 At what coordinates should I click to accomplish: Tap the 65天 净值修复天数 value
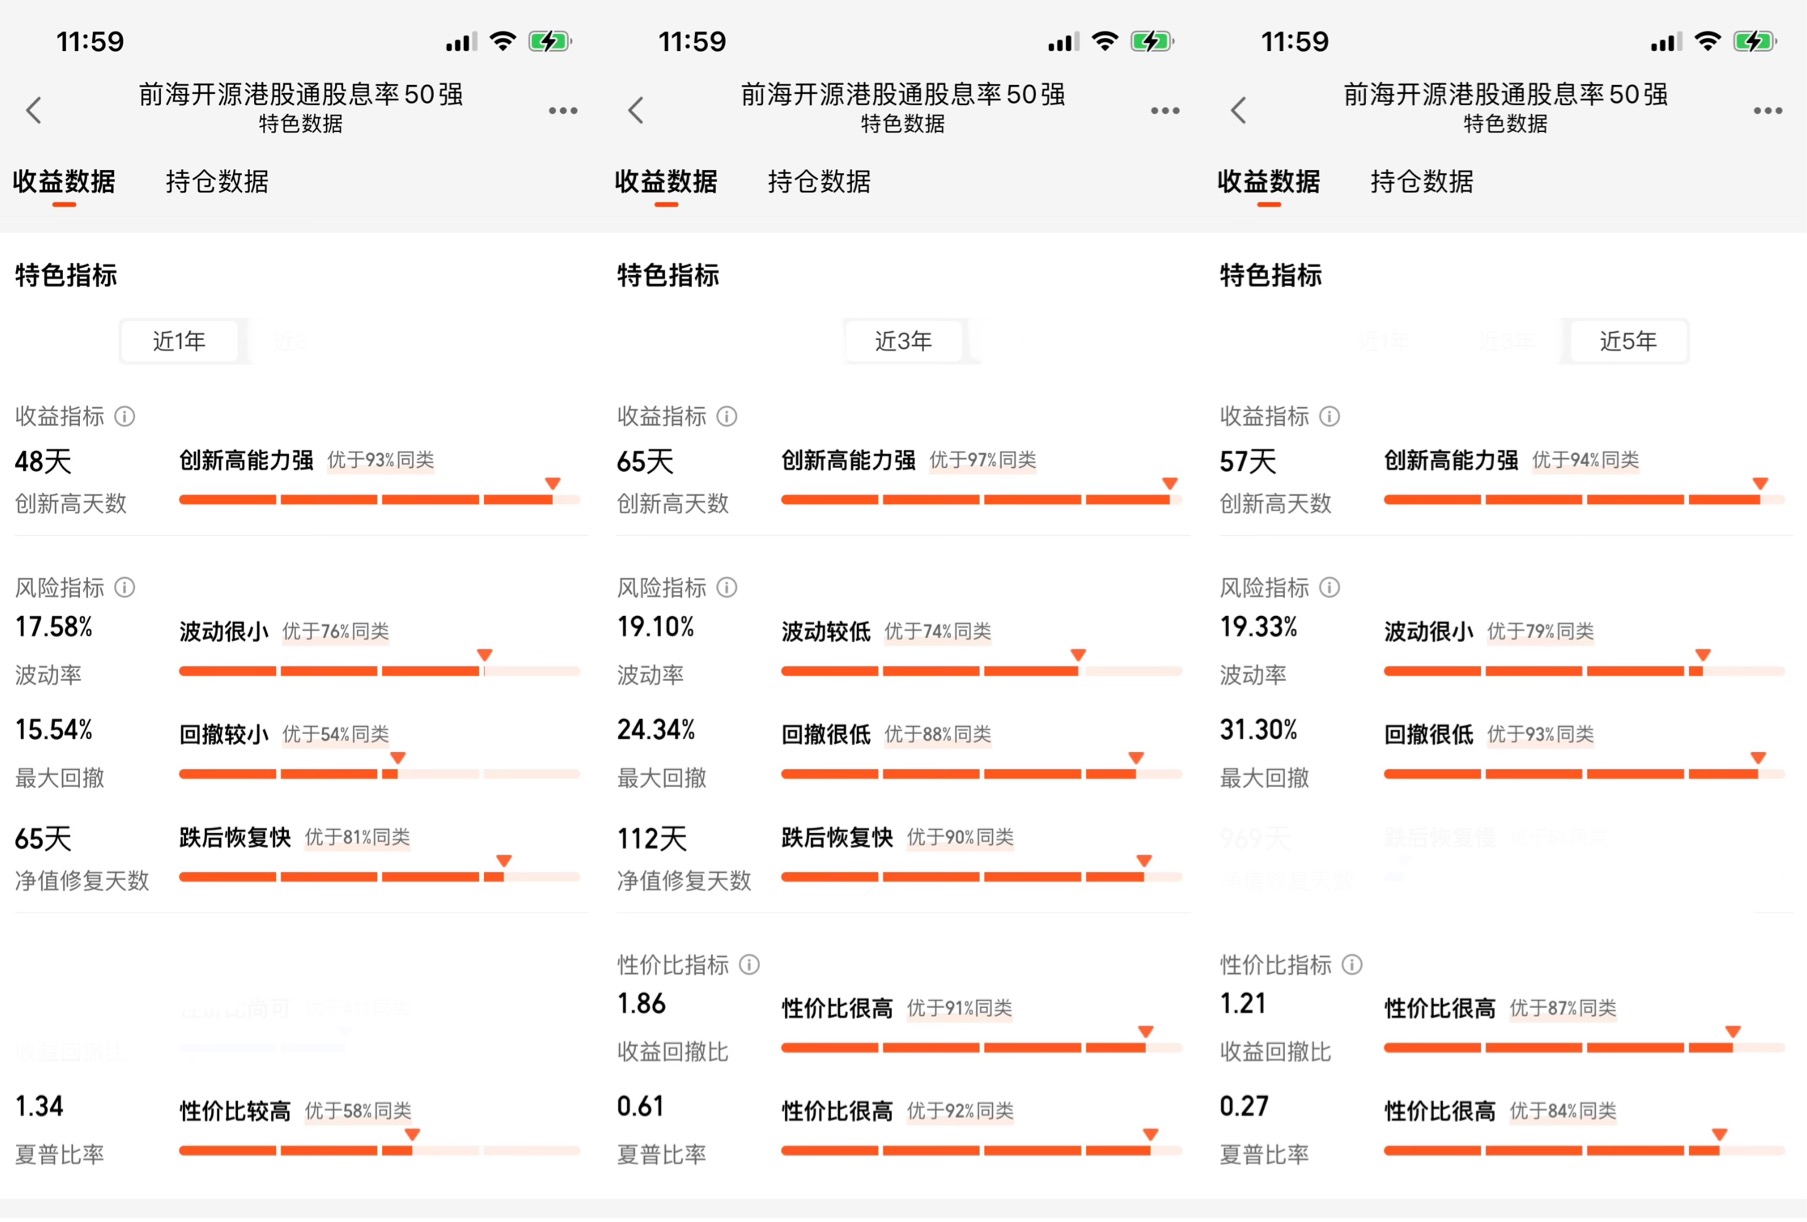(x=43, y=839)
